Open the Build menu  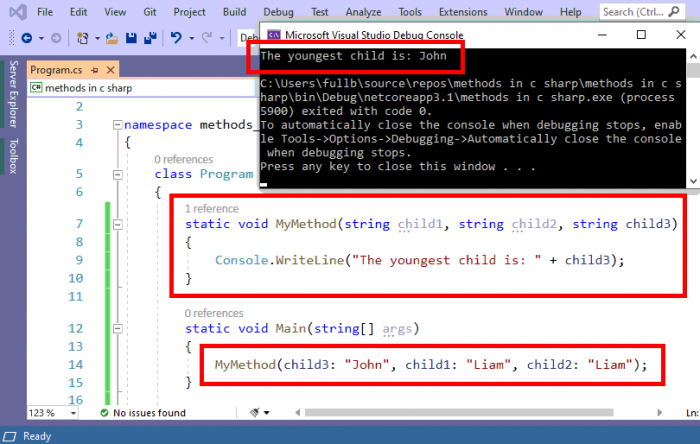235,12
